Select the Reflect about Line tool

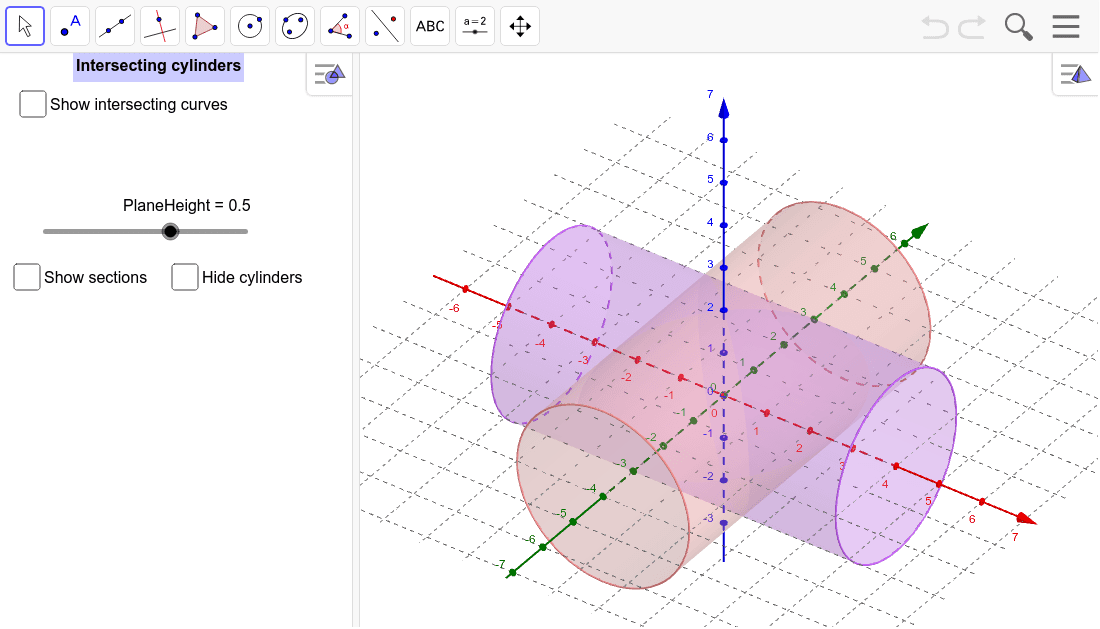coord(385,27)
